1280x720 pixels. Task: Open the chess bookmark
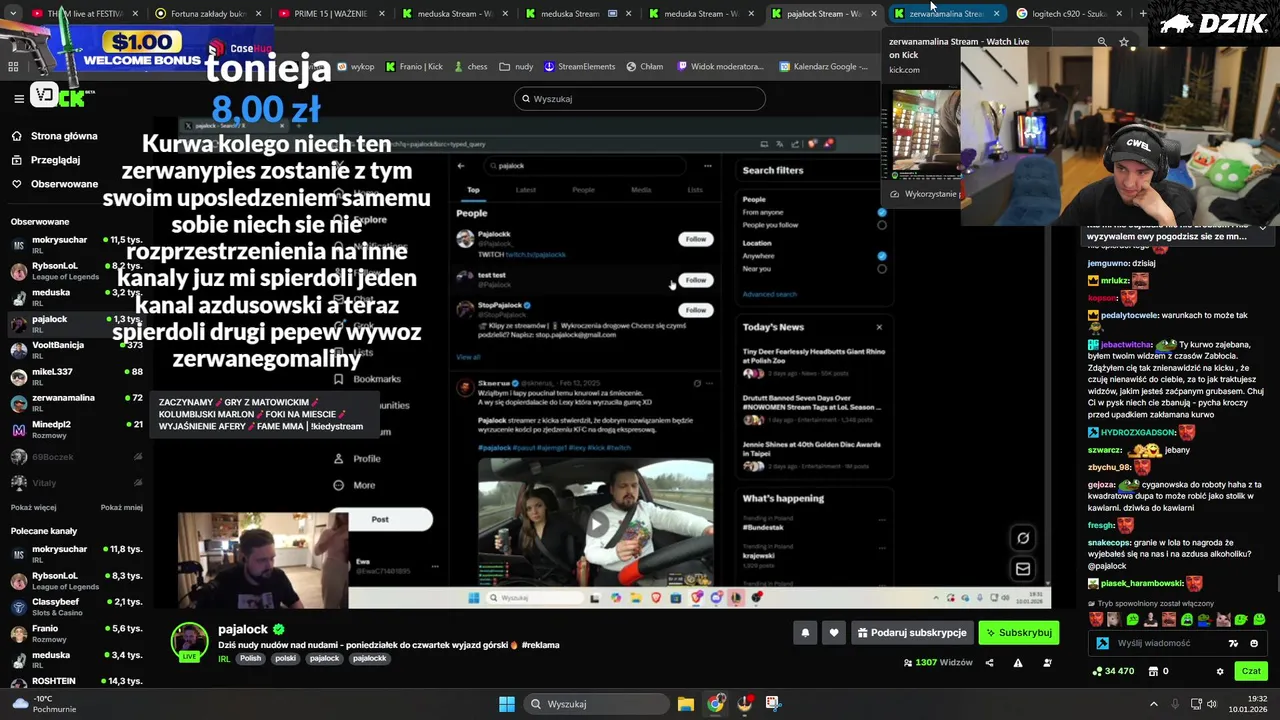[x=470, y=67]
